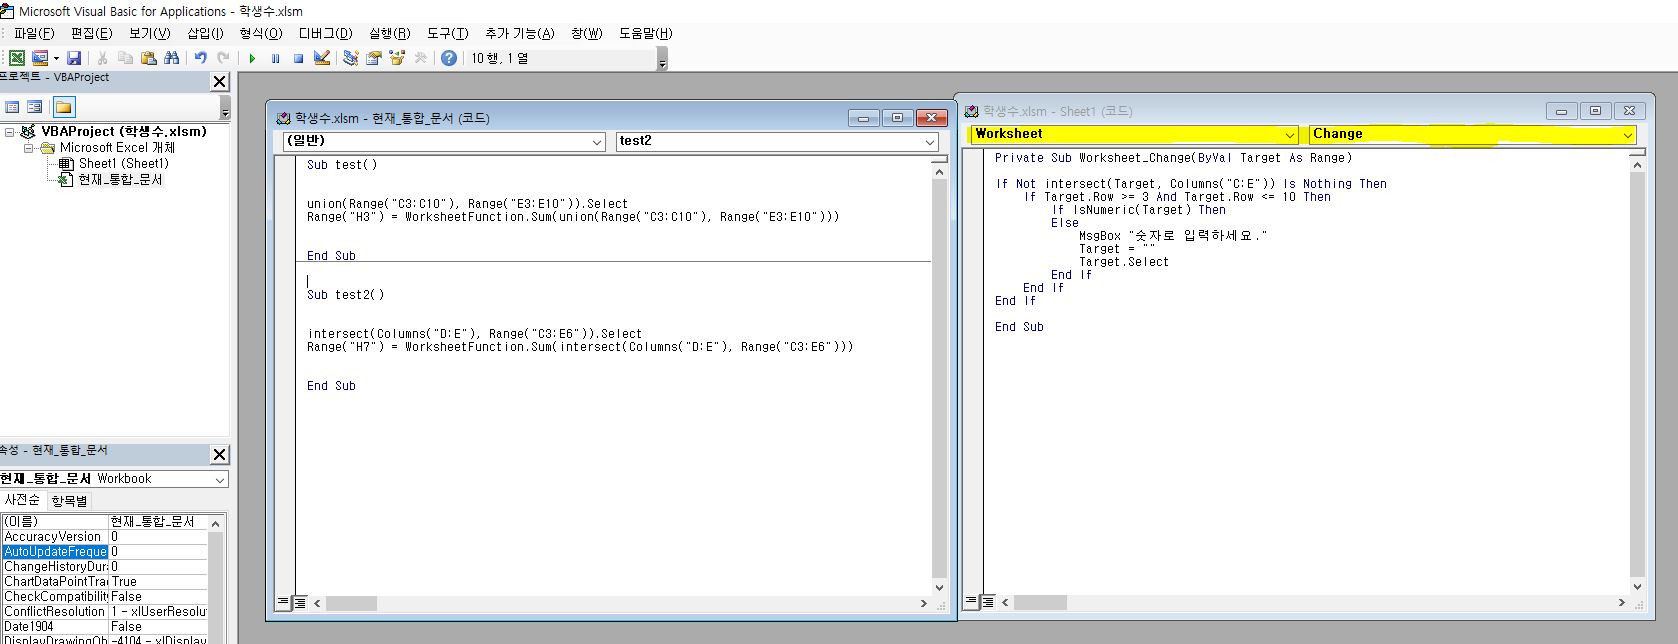Run the macro with the green play icon
1678x644 pixels.
point(252,58)
